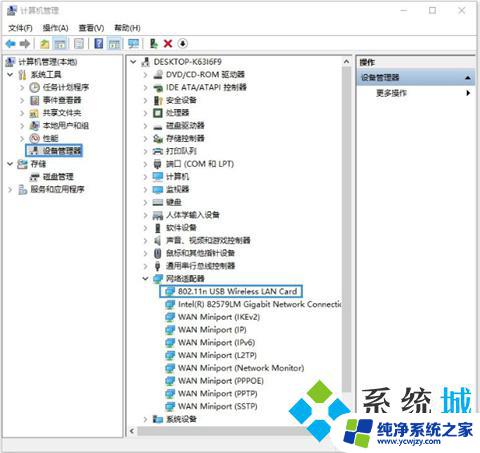Screen dimensions: 480x453
Task: Click the Processors category icon
Action: point(158,113)
